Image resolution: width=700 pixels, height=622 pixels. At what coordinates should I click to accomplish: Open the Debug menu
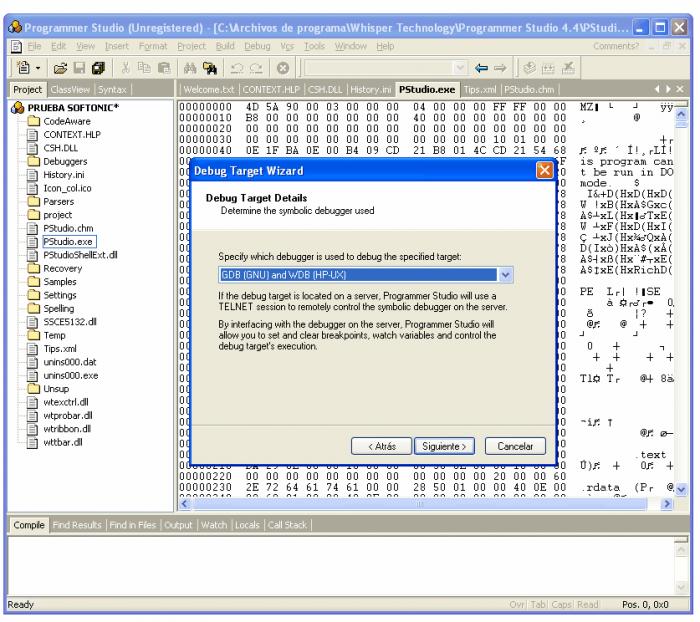pos(257,46)
